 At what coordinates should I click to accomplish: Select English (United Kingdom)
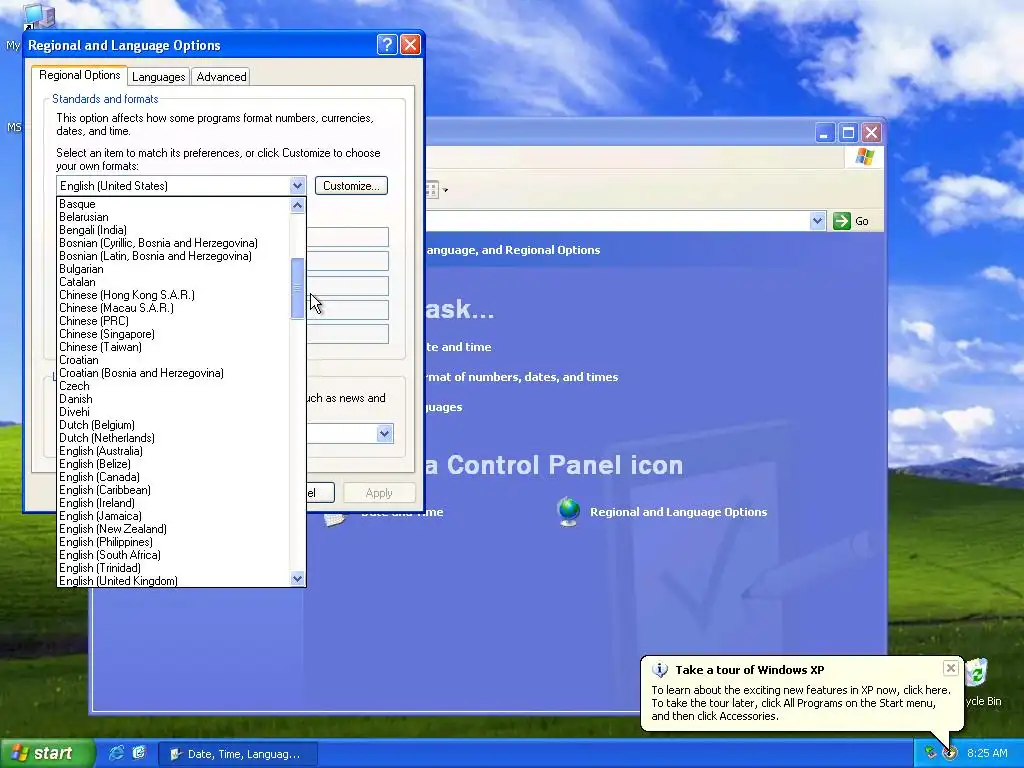tap(173, 581)
